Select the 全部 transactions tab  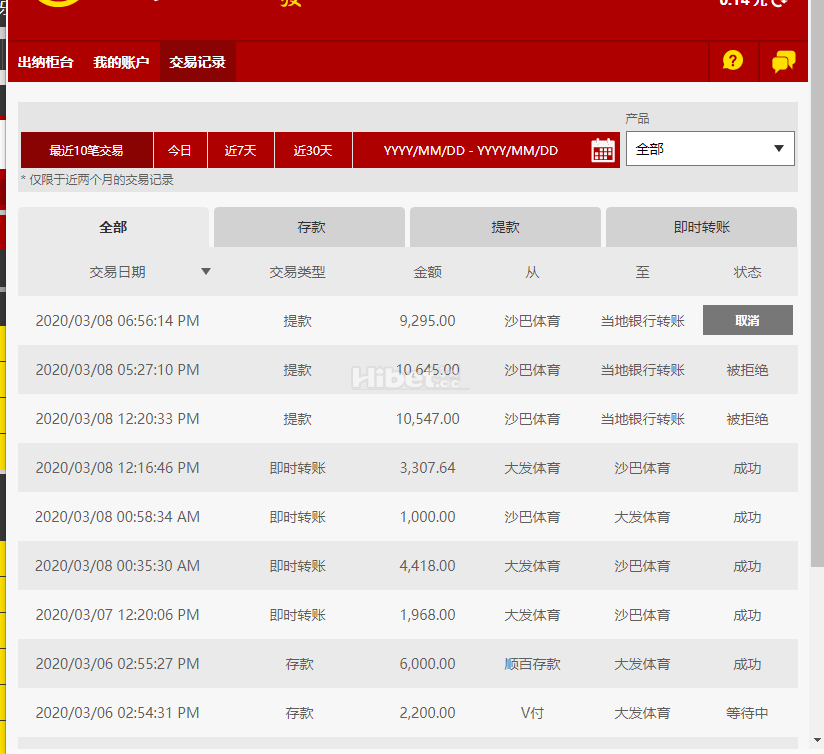pyautogui.click(x=113, y=227)
